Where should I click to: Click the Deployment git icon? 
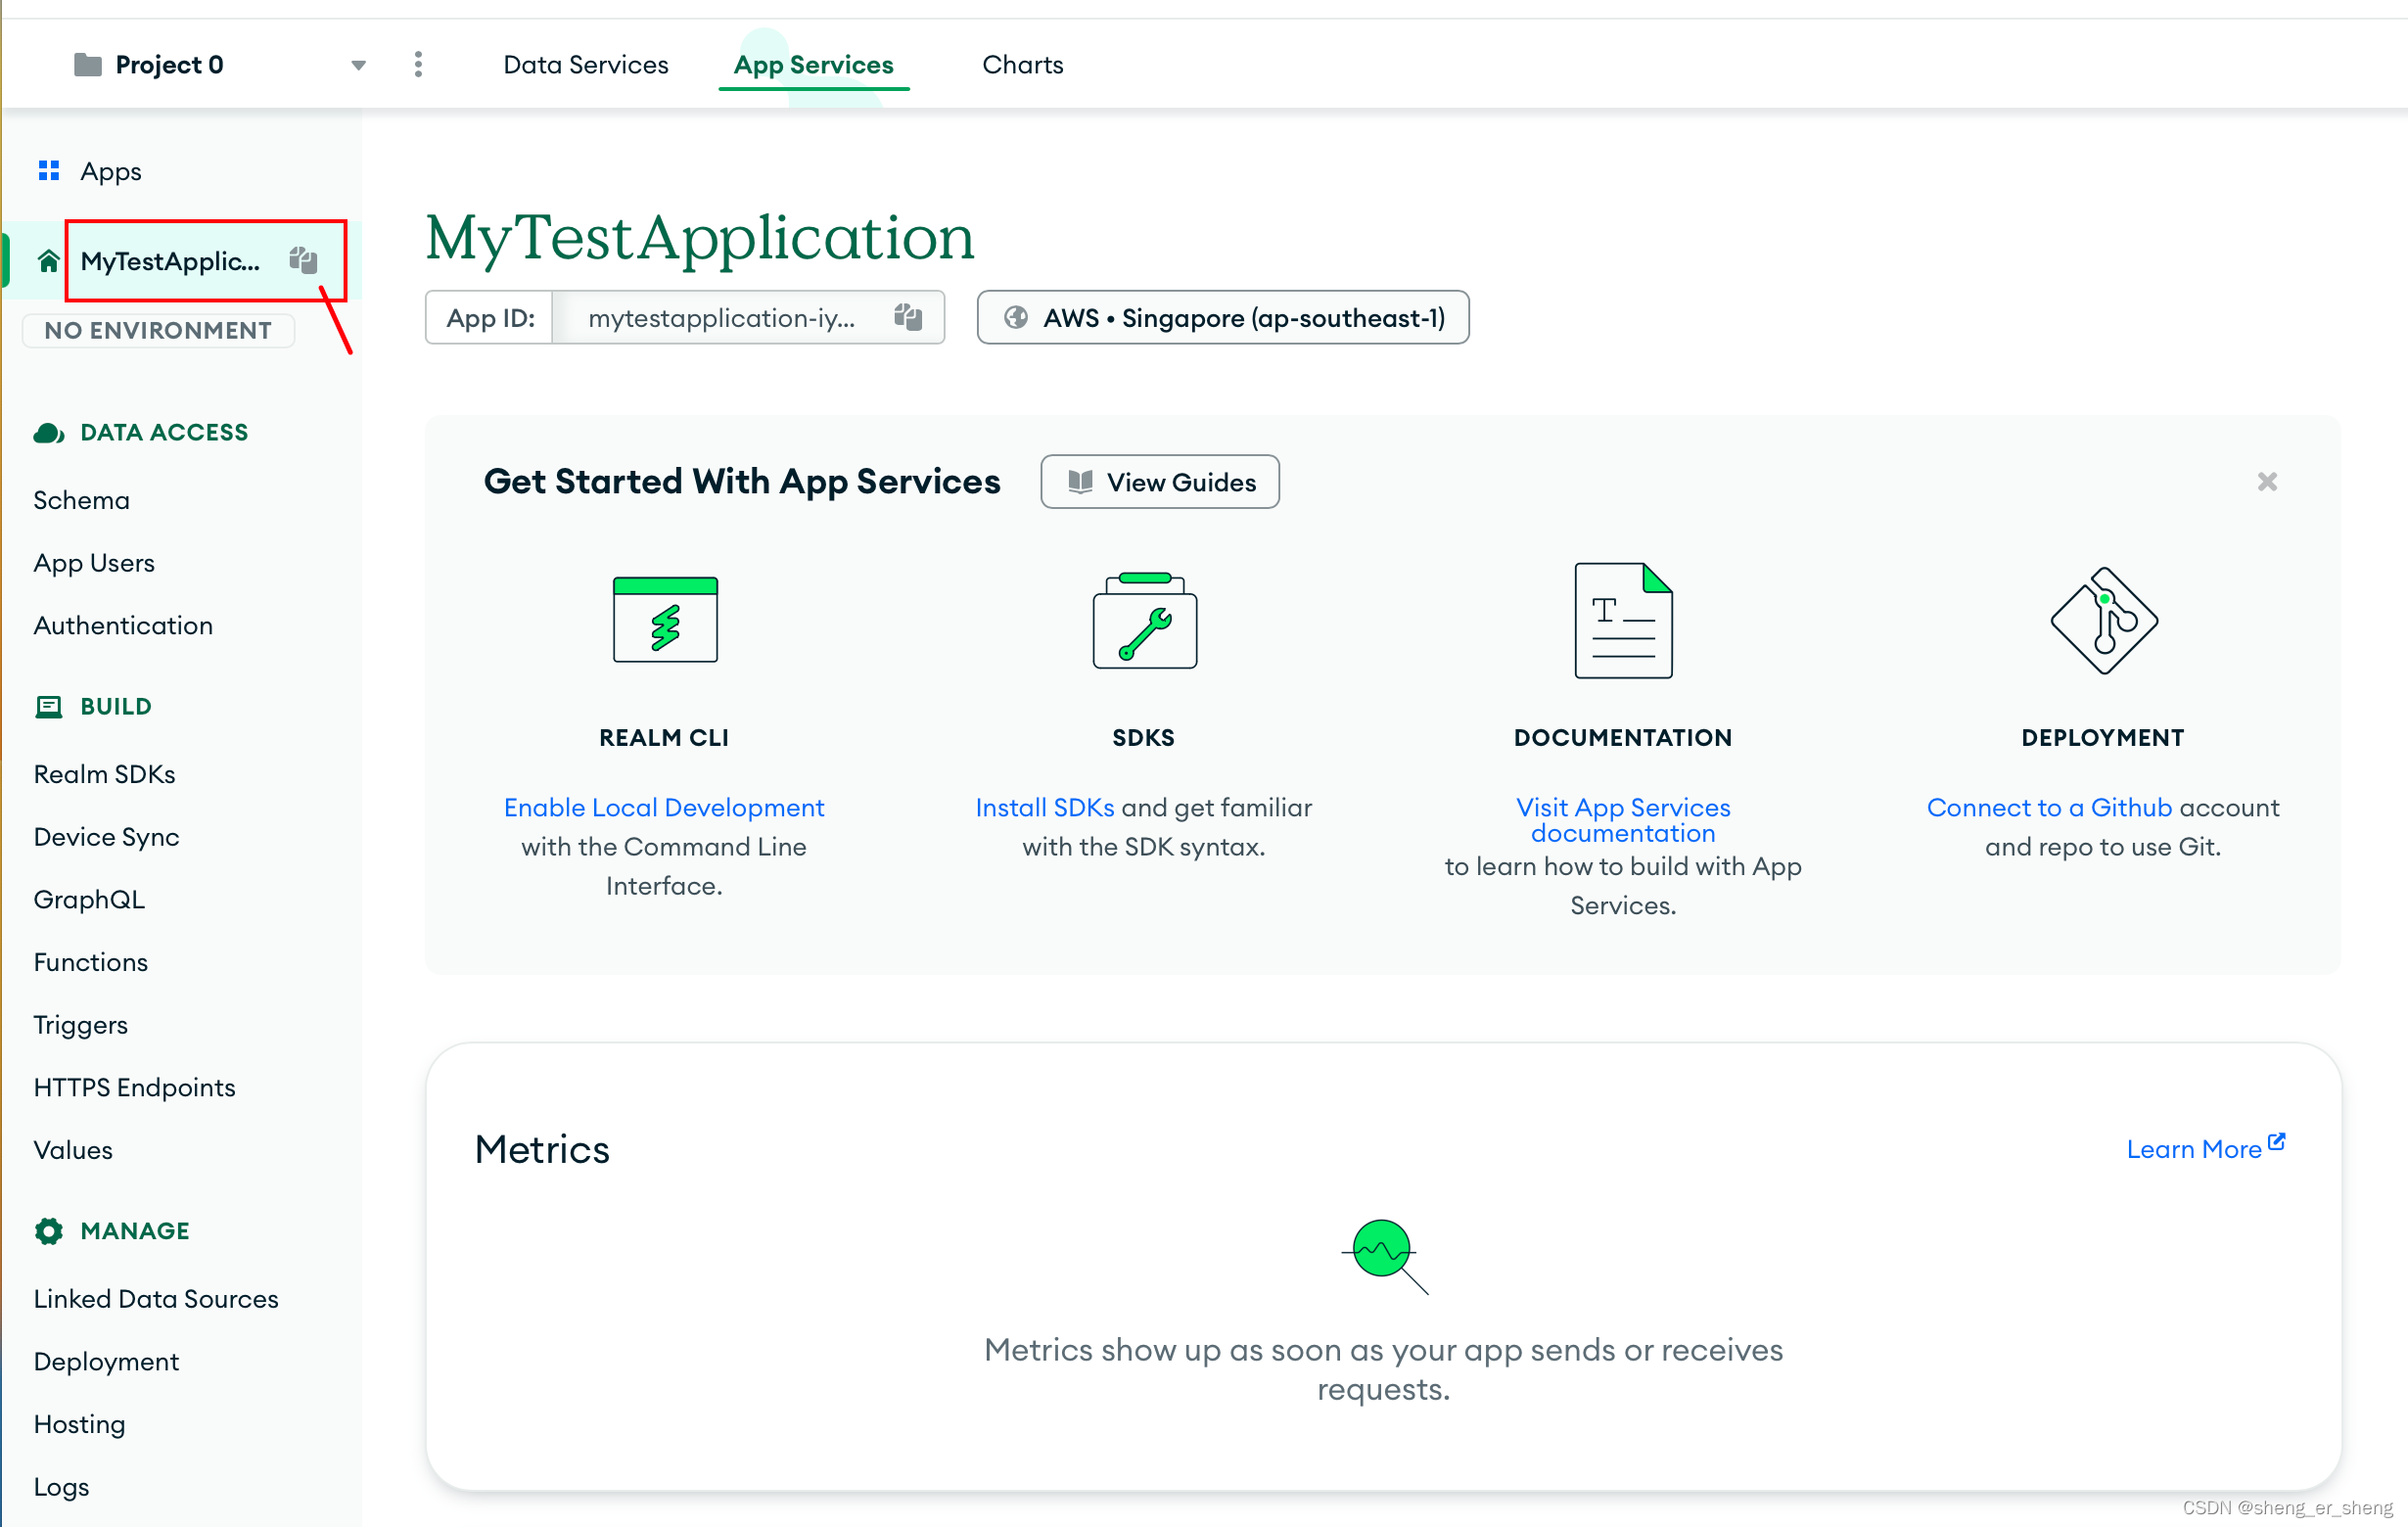click(2103, 620)
